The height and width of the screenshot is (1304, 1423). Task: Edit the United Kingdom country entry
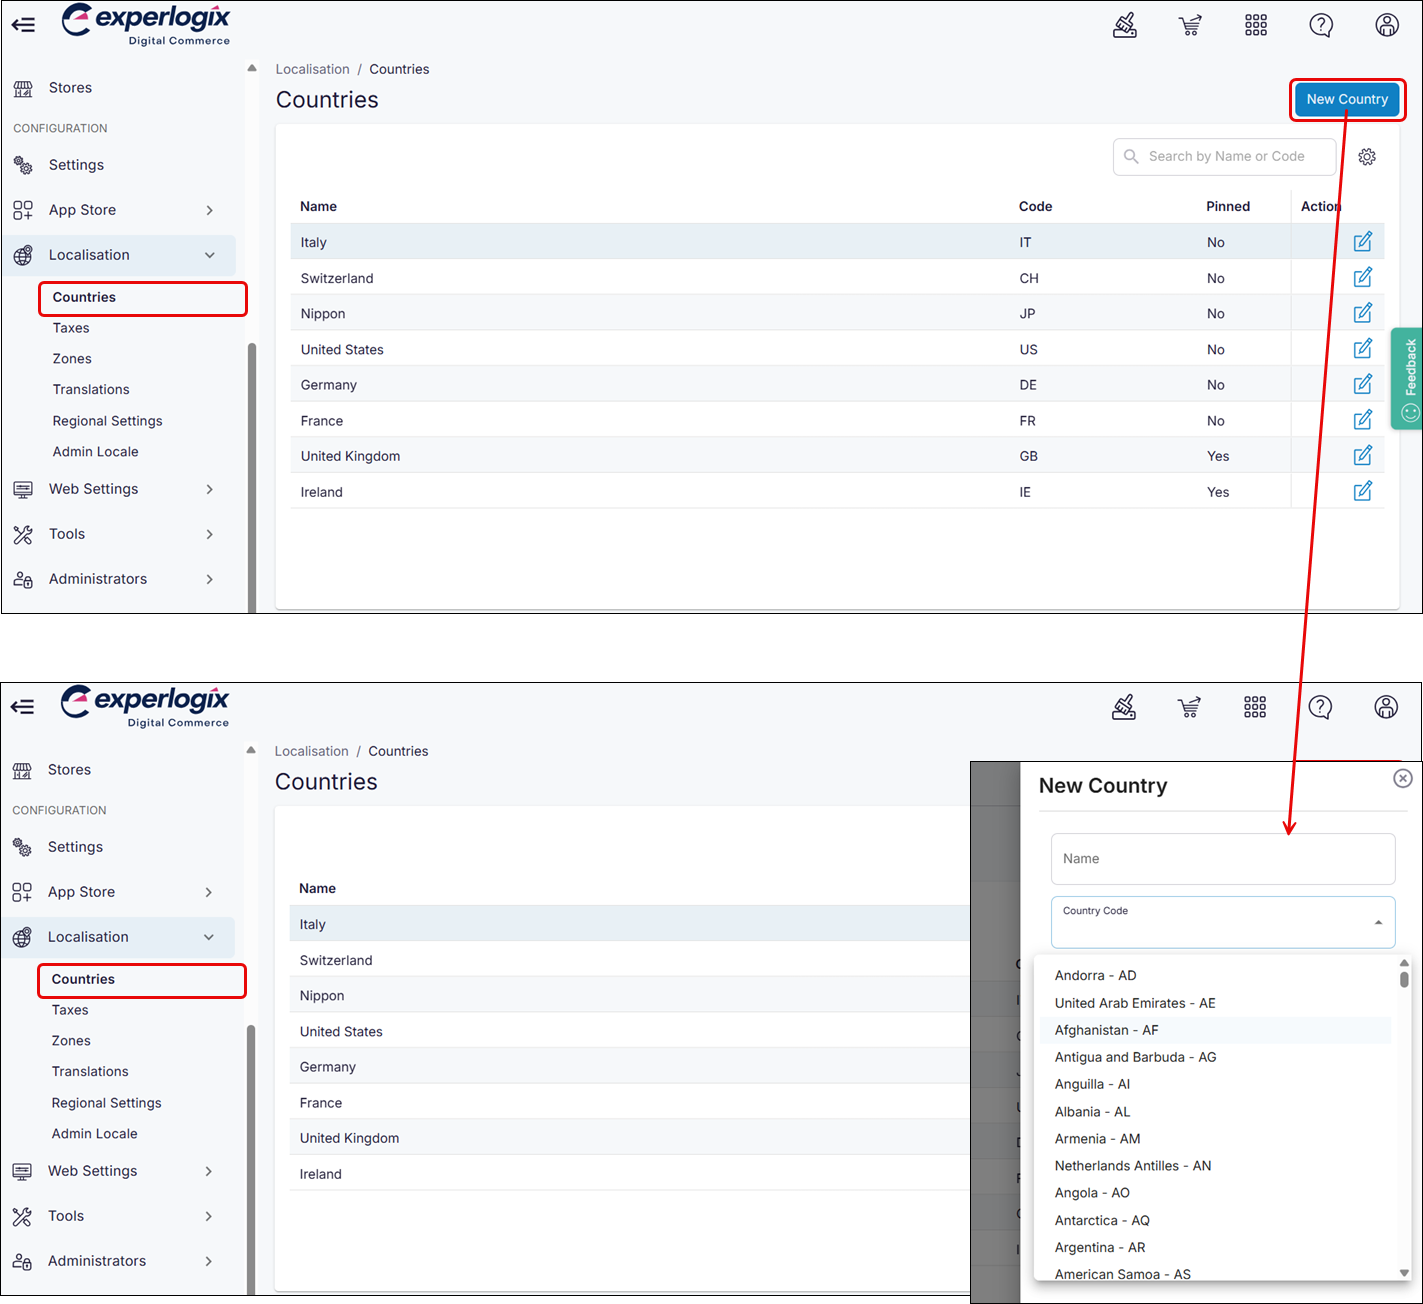point(1362,456)
